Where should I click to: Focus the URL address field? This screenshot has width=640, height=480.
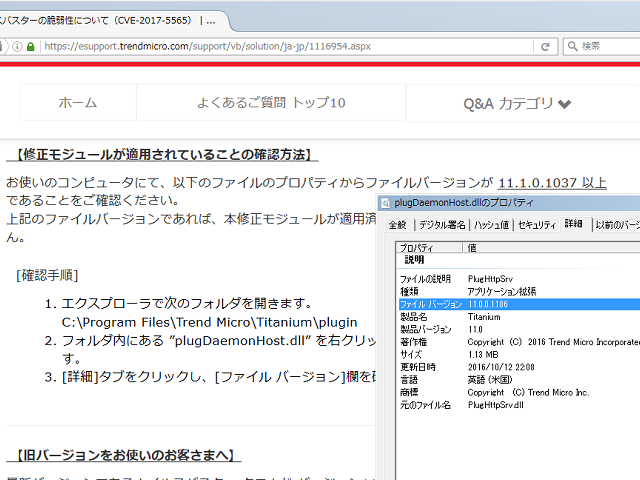coord(286,47)
